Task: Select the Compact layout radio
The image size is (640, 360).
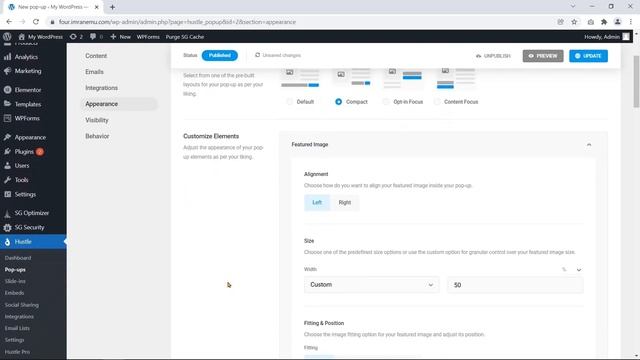Action: 338,102
